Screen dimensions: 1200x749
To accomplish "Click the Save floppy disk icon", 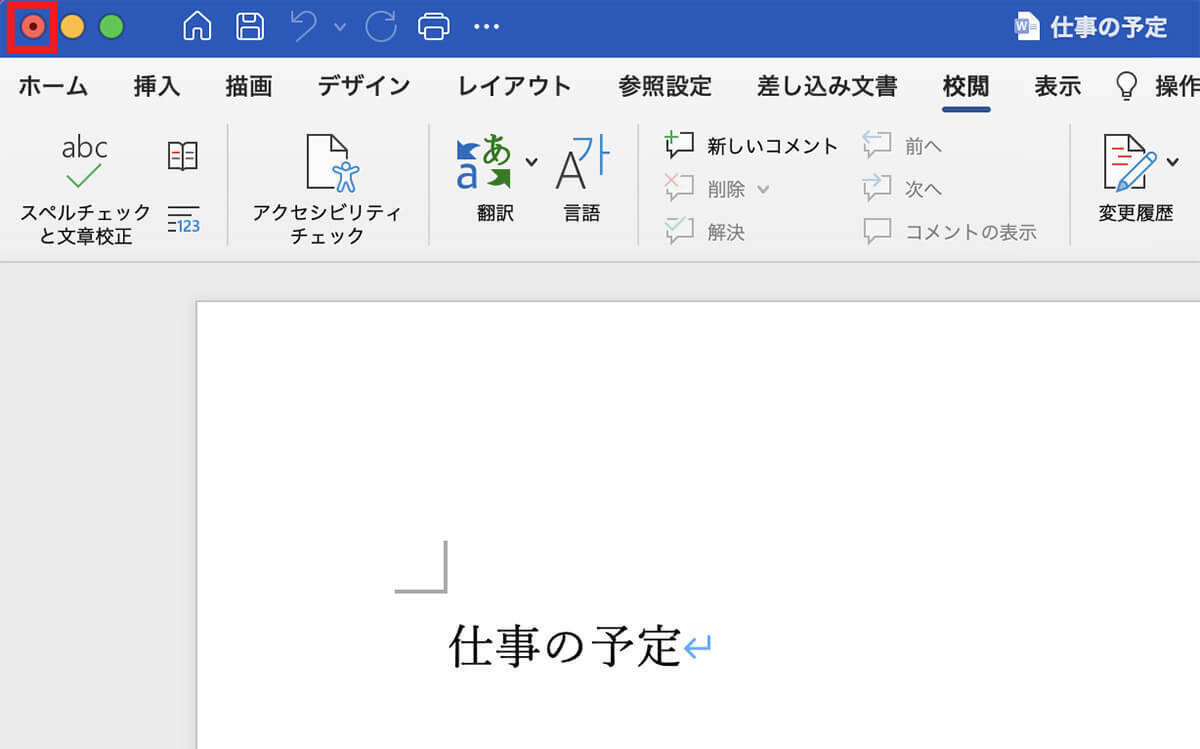I will [x=250, y=27].
